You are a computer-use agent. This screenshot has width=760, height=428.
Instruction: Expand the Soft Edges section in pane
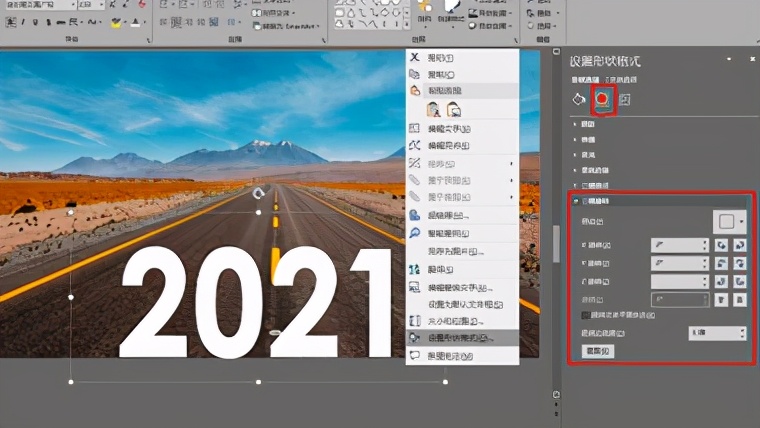[591, 170]
